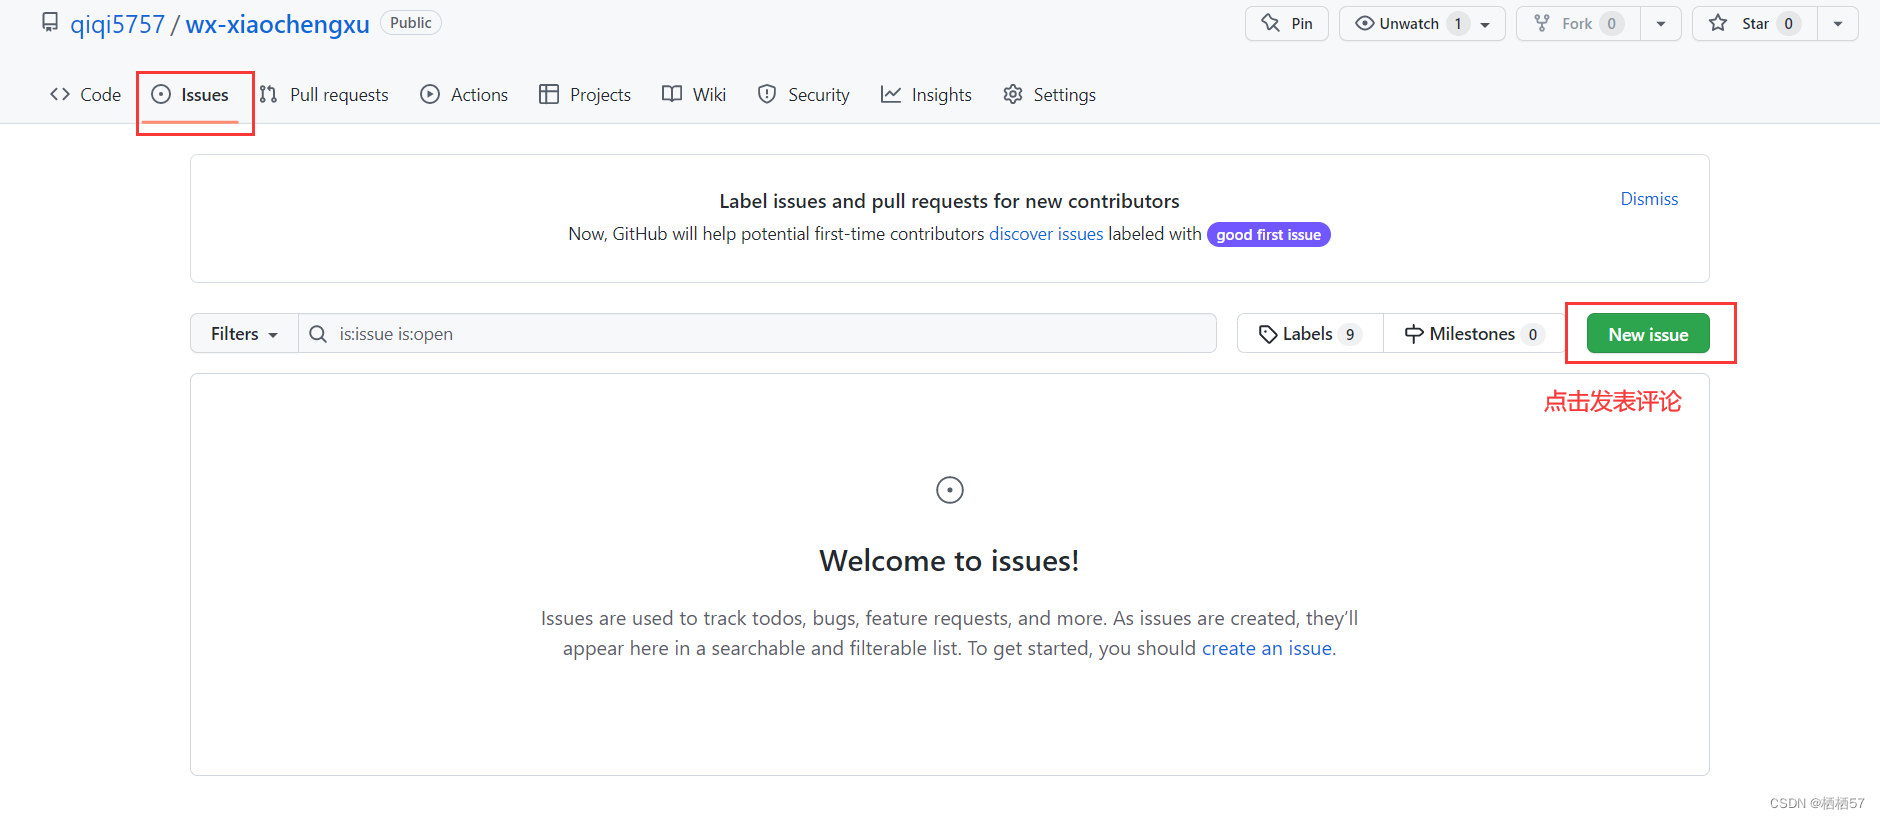Select the Issues tab
This screenshot has height=819, width=1880.
pos(190,94)
